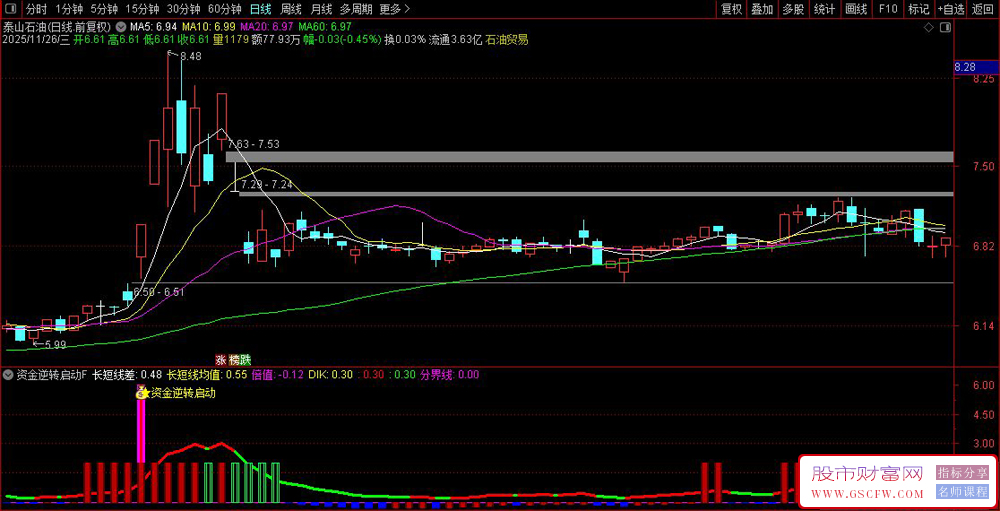Screen dimensions: 1000x511
Task: Click the yellow 资金逆转启动 signal label
Action: (x=183, y=393)
